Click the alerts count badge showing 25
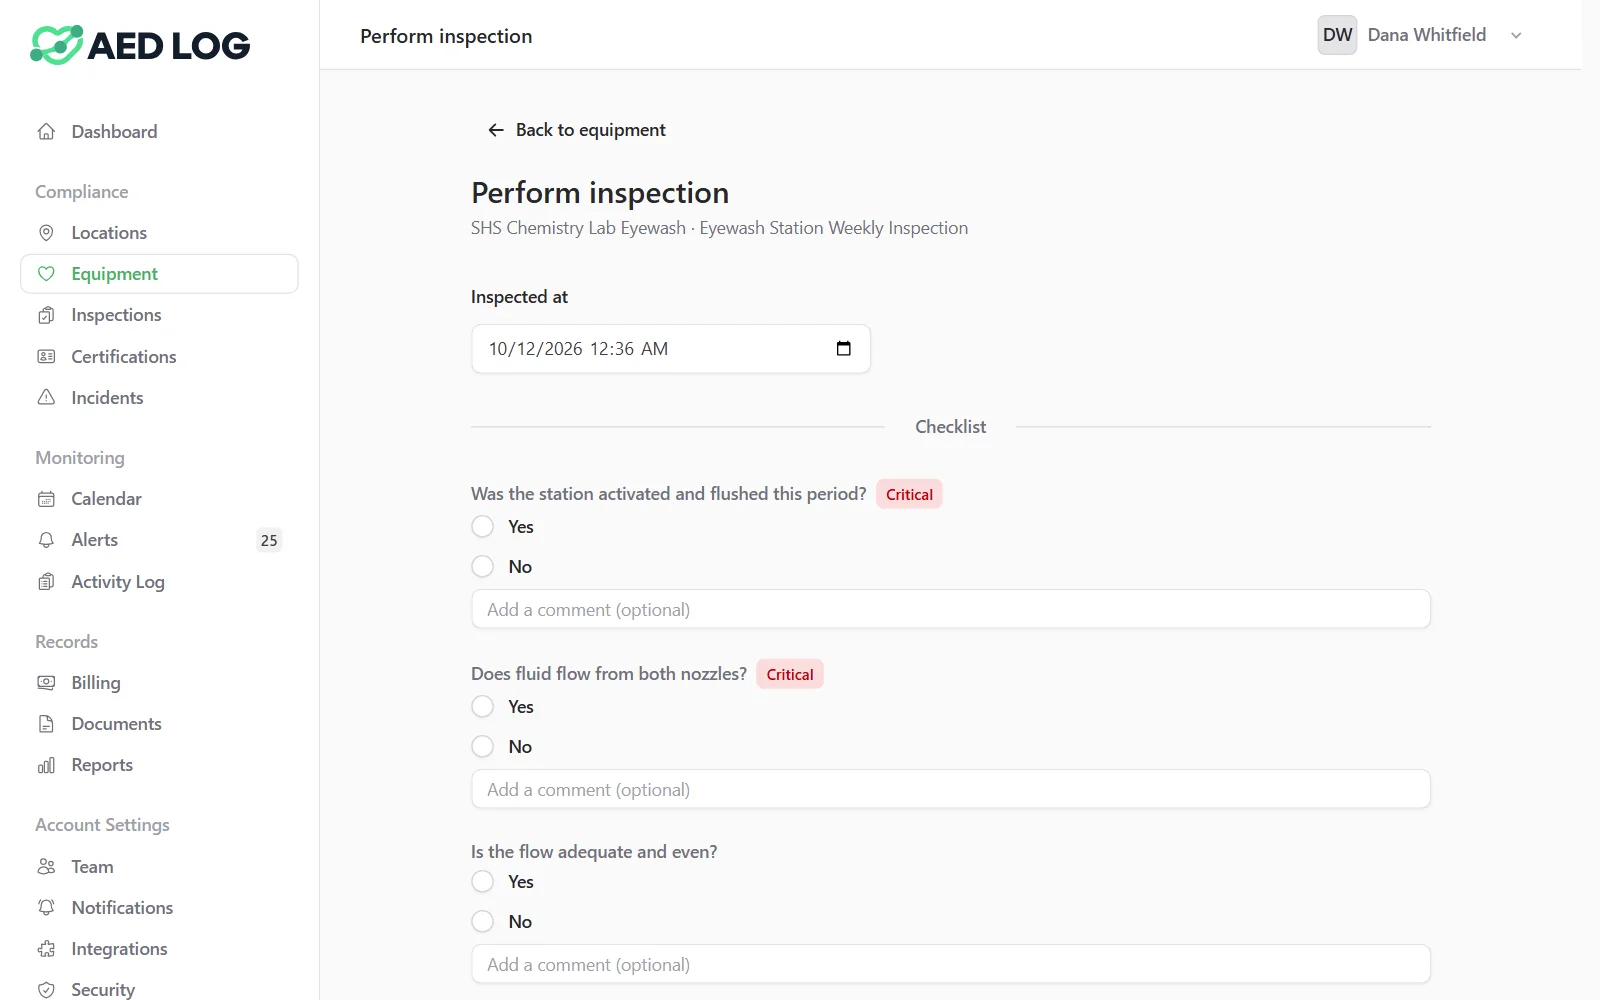The height and width of the screenshot is (1000, 1600). 269,540
